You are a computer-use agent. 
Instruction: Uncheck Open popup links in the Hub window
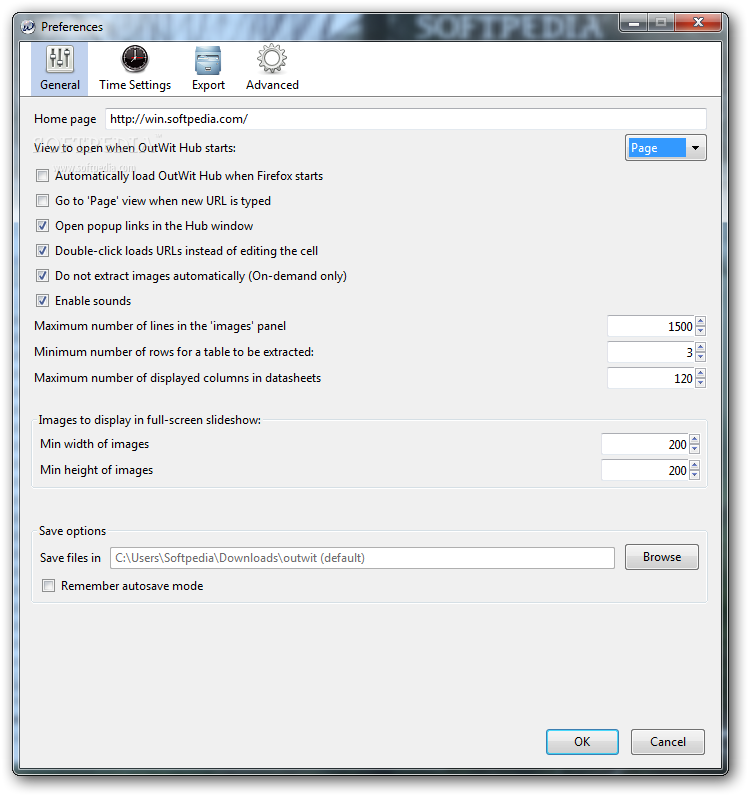click(x=42, y=225)
